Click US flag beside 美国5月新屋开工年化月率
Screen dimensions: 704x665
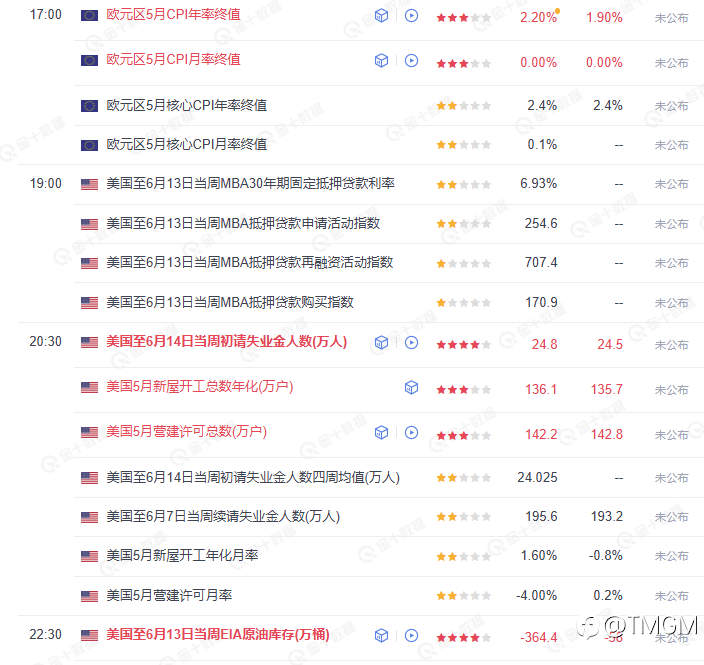pyautogui.click(x=89, y=556)
